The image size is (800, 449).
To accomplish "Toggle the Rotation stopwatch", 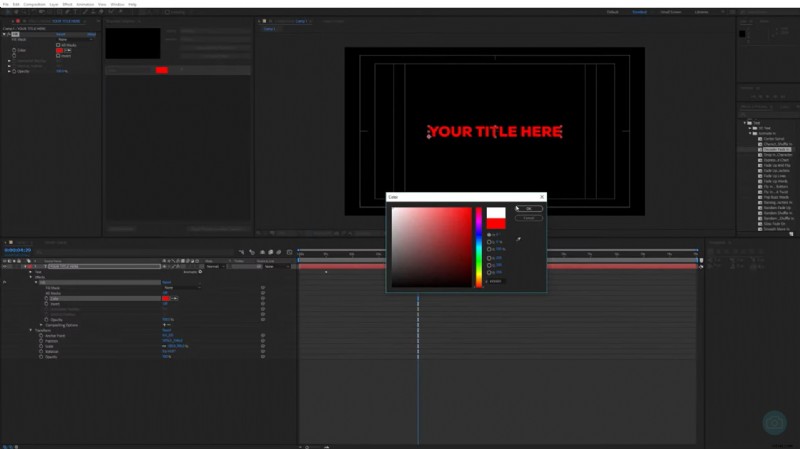I will (x=41, y=352).
